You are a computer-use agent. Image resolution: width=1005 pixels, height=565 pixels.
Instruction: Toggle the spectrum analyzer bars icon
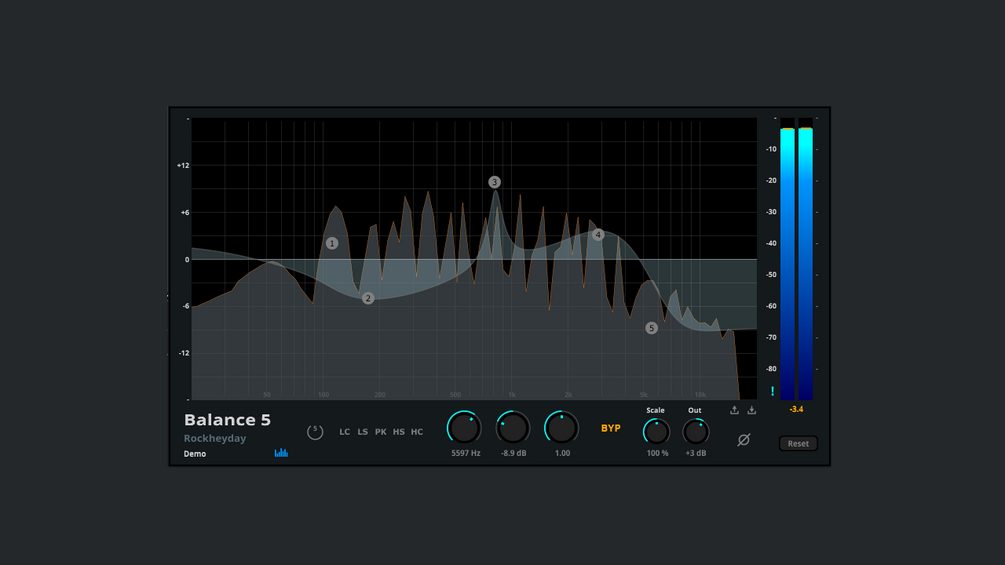coord(281,453)
